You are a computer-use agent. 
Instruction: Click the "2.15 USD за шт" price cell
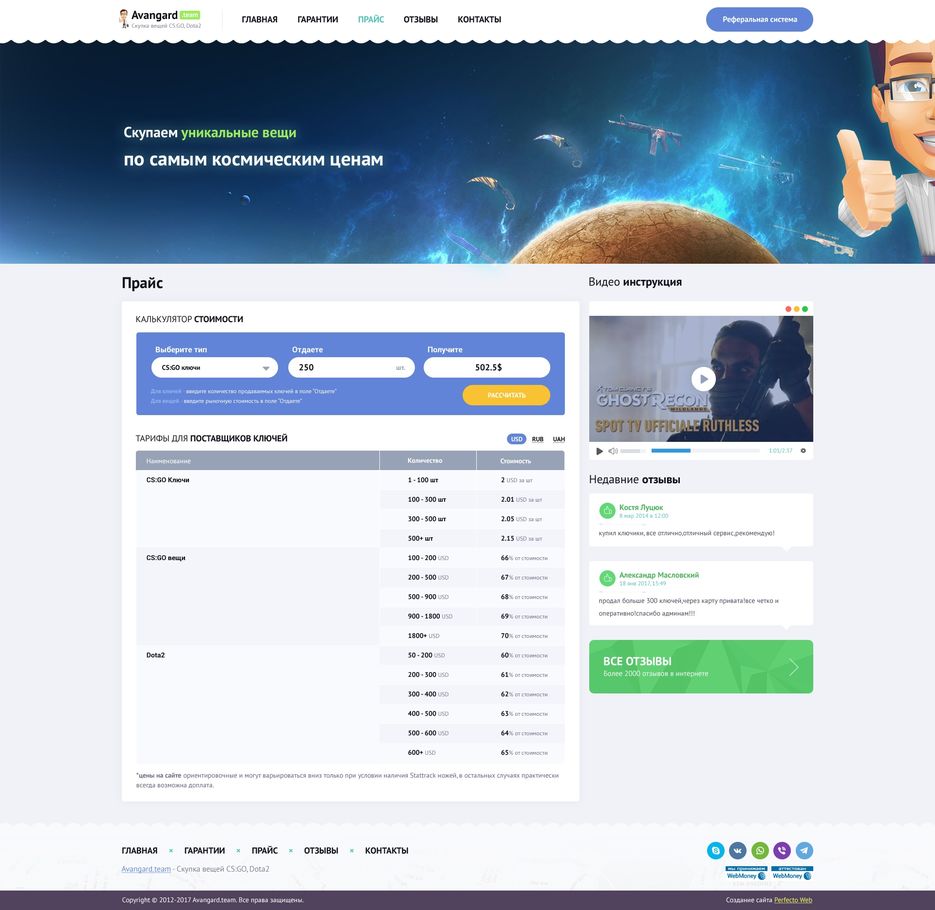pyautogui.click(x=521, y=538)
